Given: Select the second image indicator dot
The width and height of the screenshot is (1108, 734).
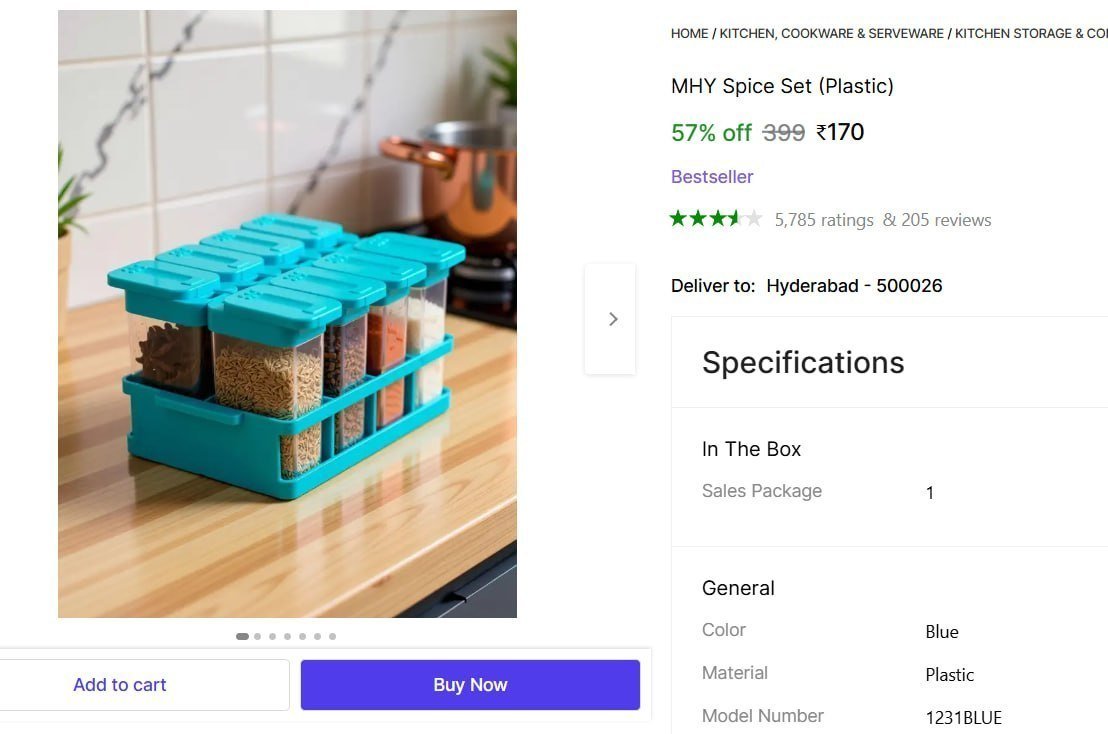Looking at the screenshot, I should 257,636.
